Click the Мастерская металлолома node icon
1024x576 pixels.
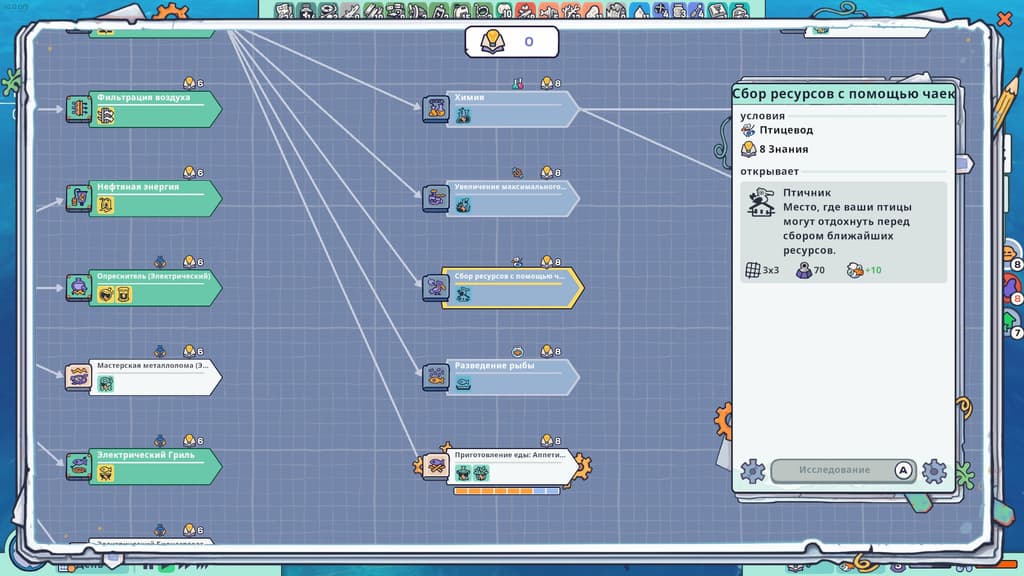click(78, 377)
